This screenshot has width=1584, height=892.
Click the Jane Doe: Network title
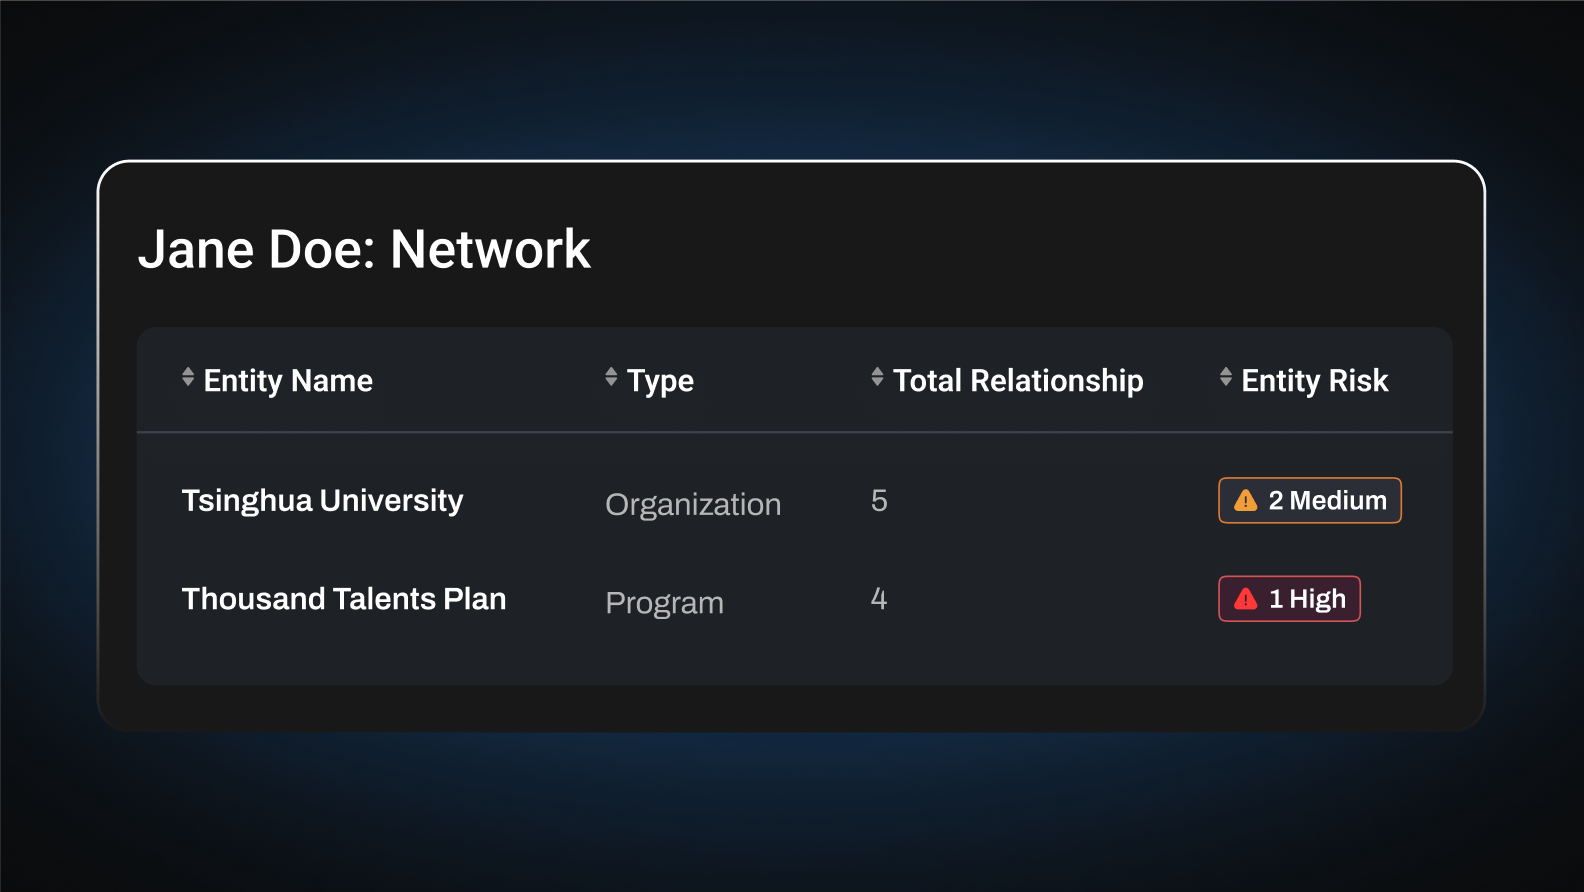pos(364,249)
